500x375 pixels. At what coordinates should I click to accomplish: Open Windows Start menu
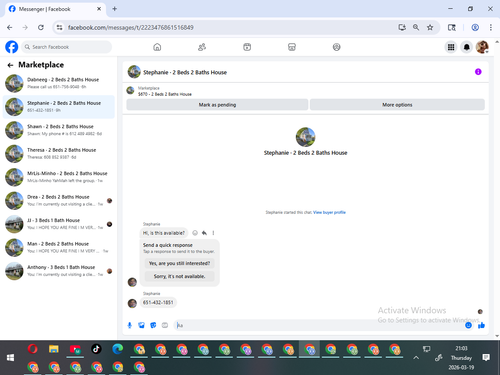(10, 358)
